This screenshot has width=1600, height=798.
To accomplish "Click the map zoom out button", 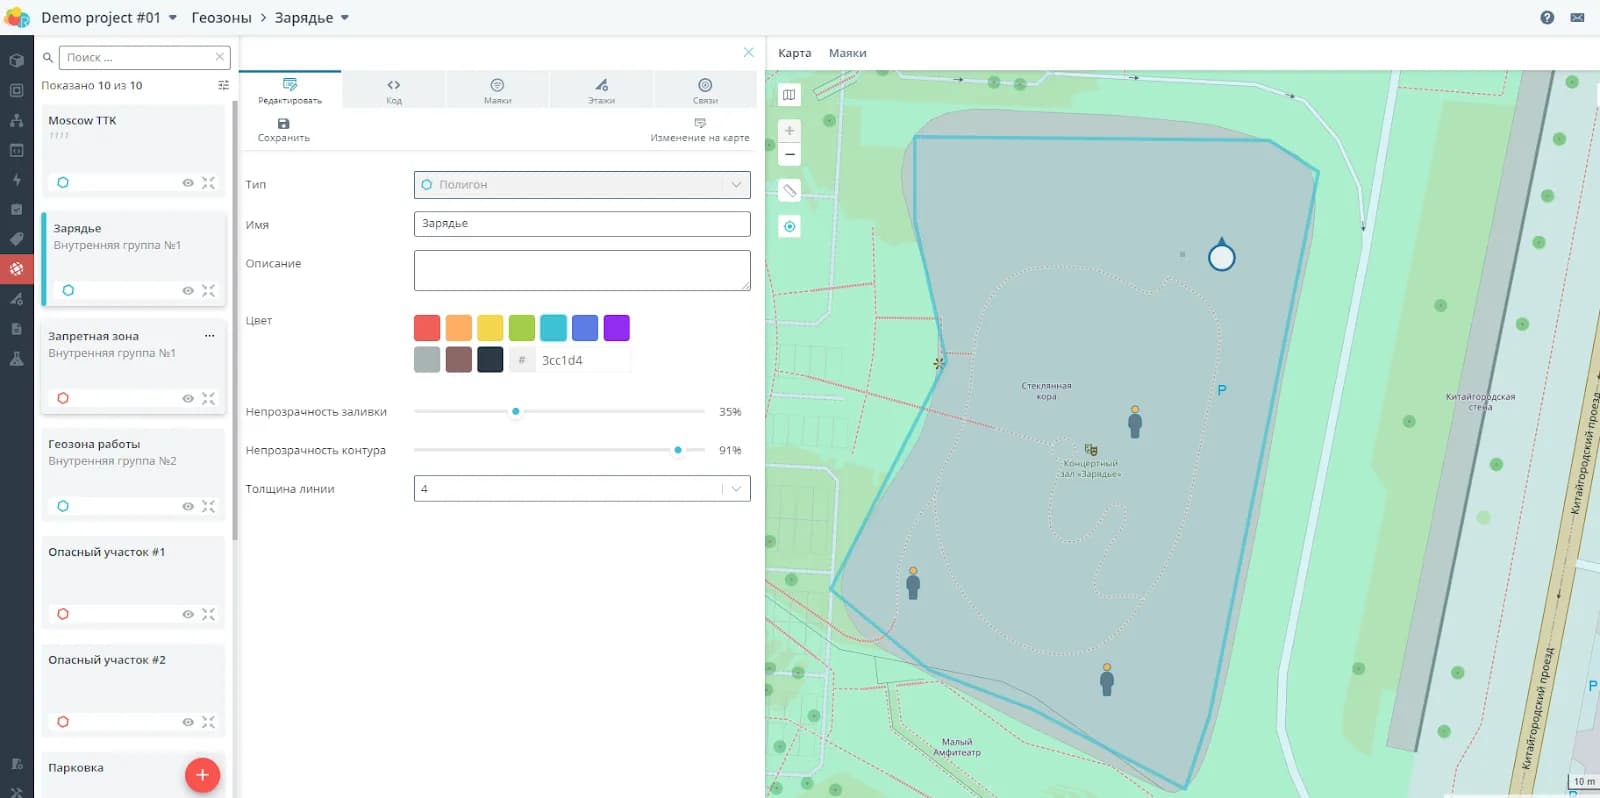I will click(x=789, y=155).
